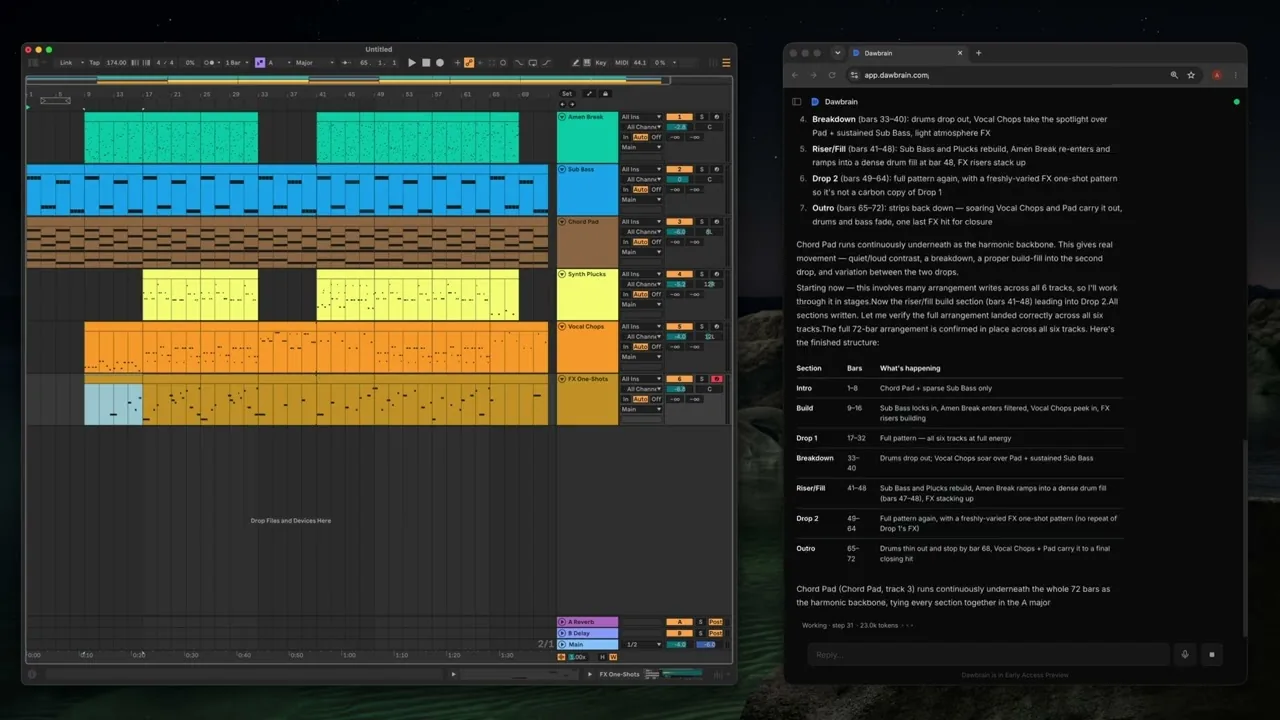Toggle the computer MIDI keyboard icon
The width and height of the screenshot is (1280, 720).
587,62
